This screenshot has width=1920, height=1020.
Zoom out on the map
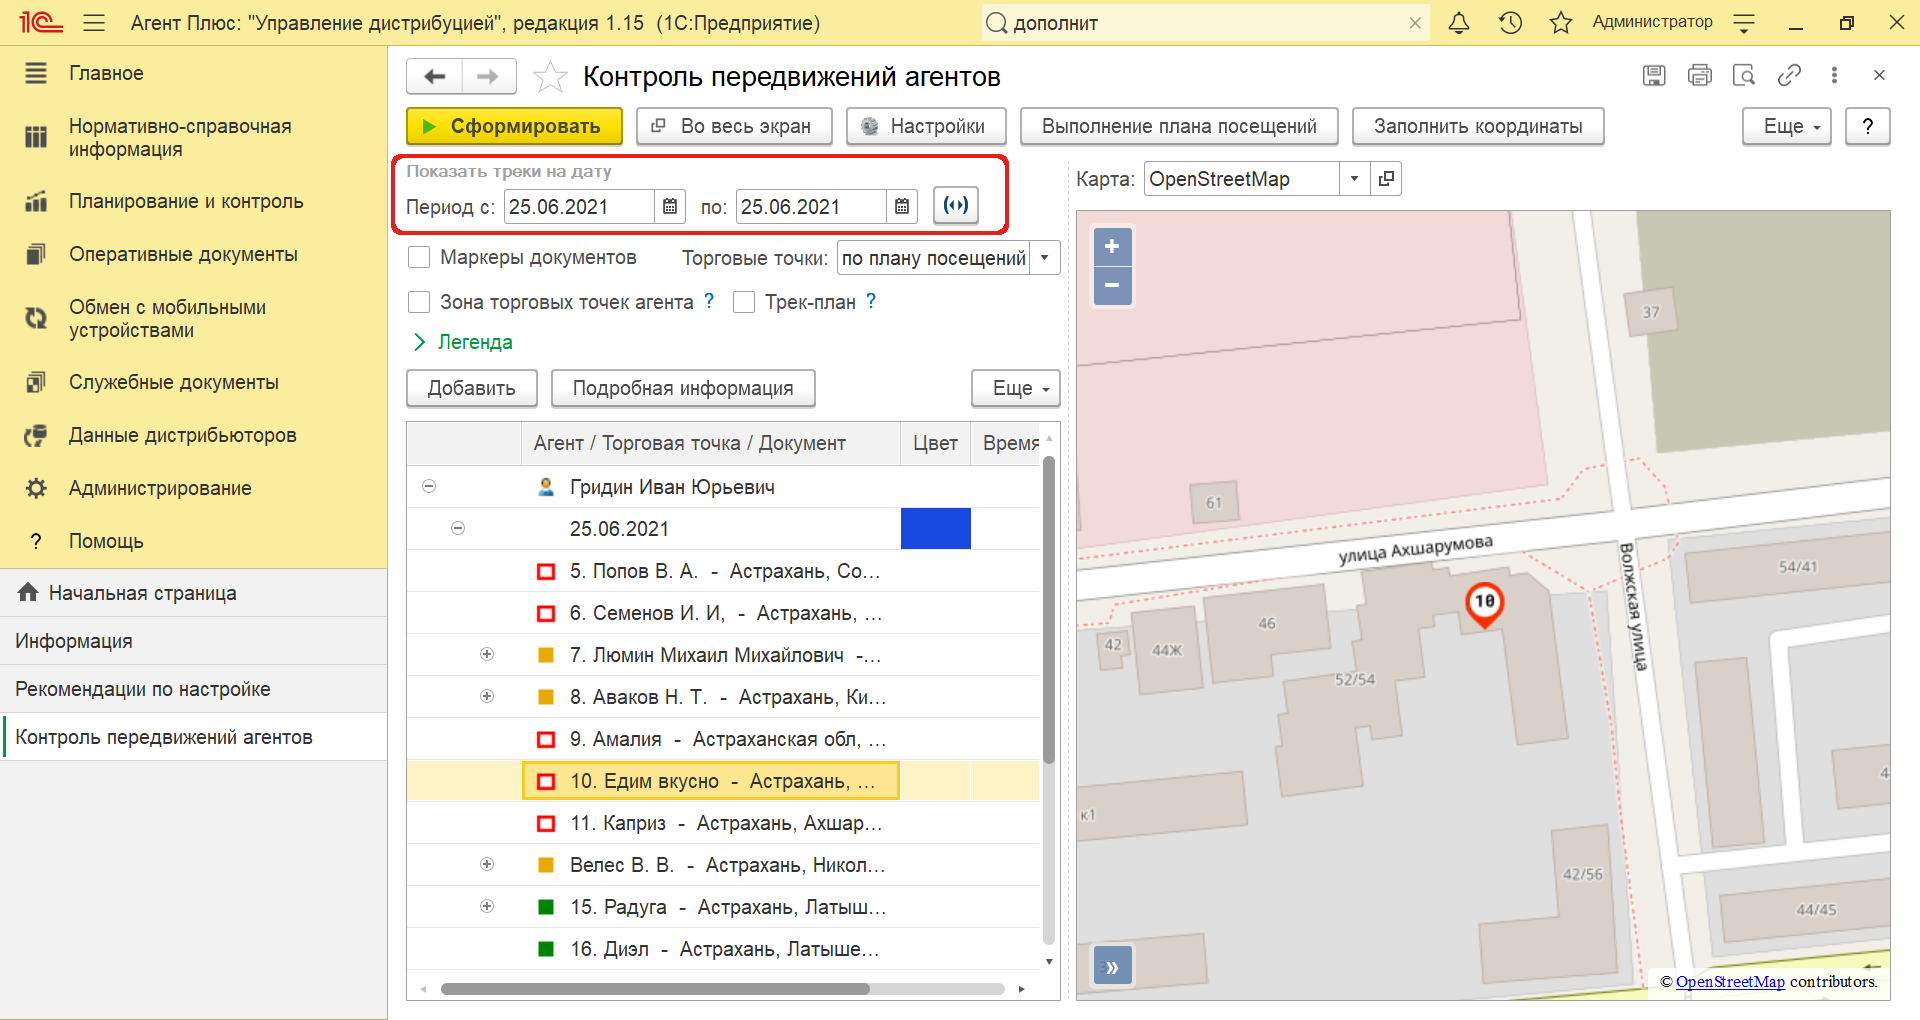coord(1112,285)
